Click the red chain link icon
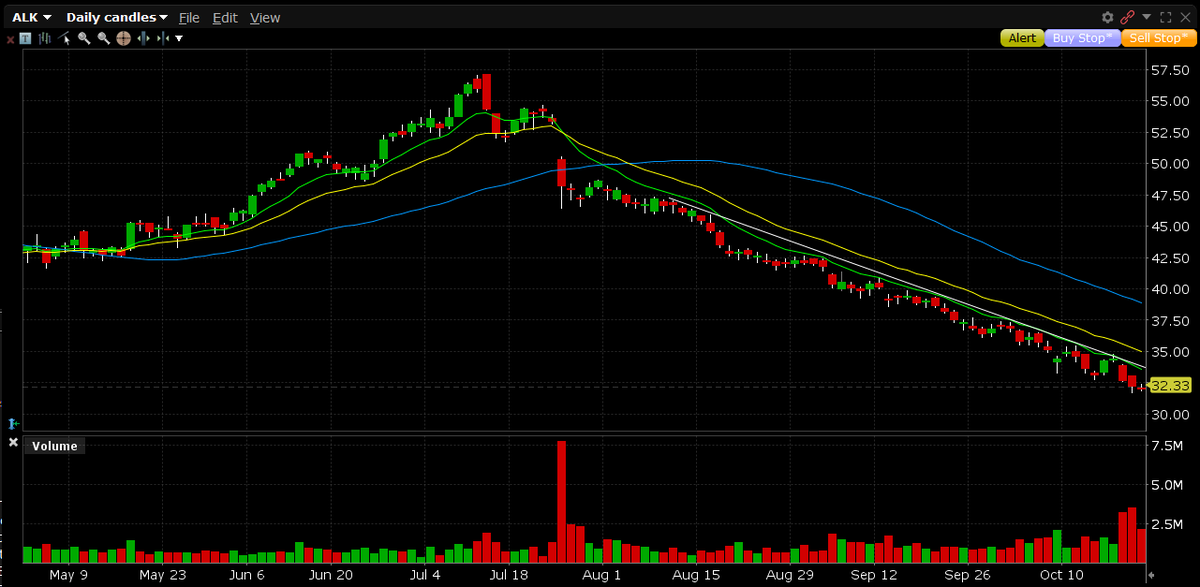The width and height of the screenshot is (1200, 587). coord(1127,17)
